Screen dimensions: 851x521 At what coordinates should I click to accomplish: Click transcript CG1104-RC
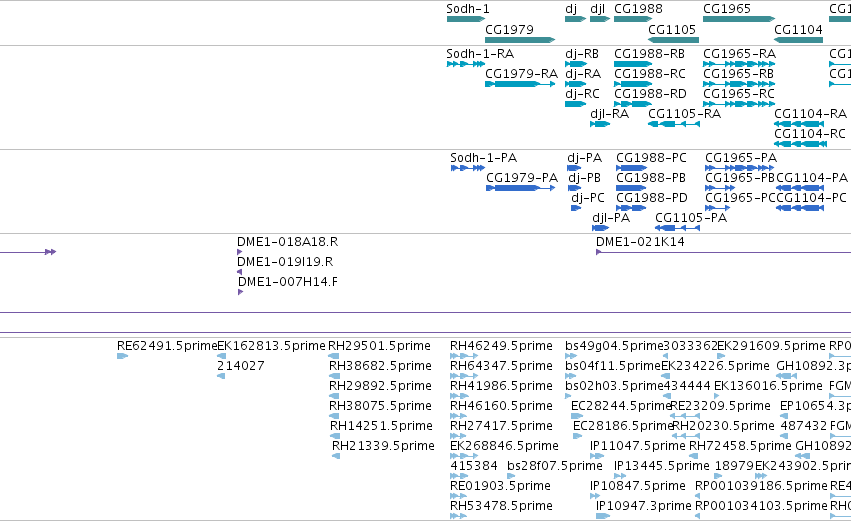click(800, 144)
